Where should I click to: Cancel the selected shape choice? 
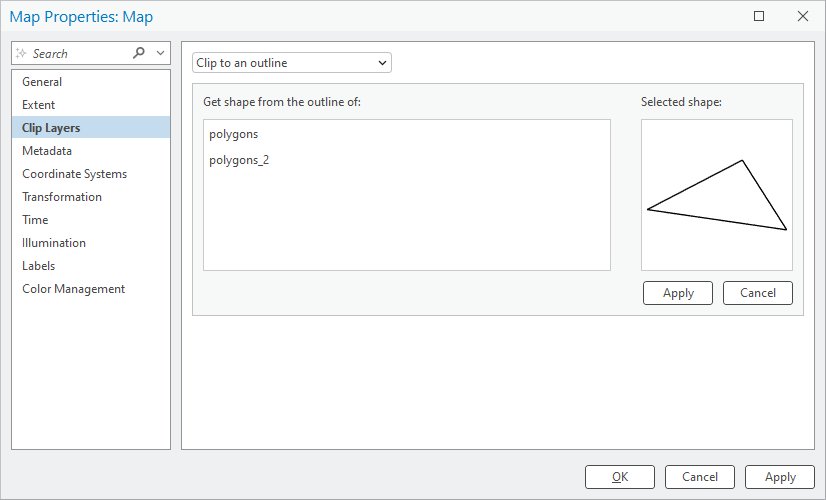757,293
